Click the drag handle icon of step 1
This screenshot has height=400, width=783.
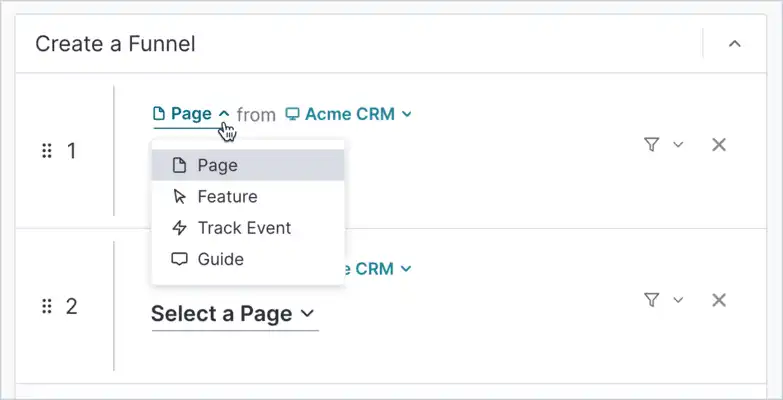tap(47, 151)
